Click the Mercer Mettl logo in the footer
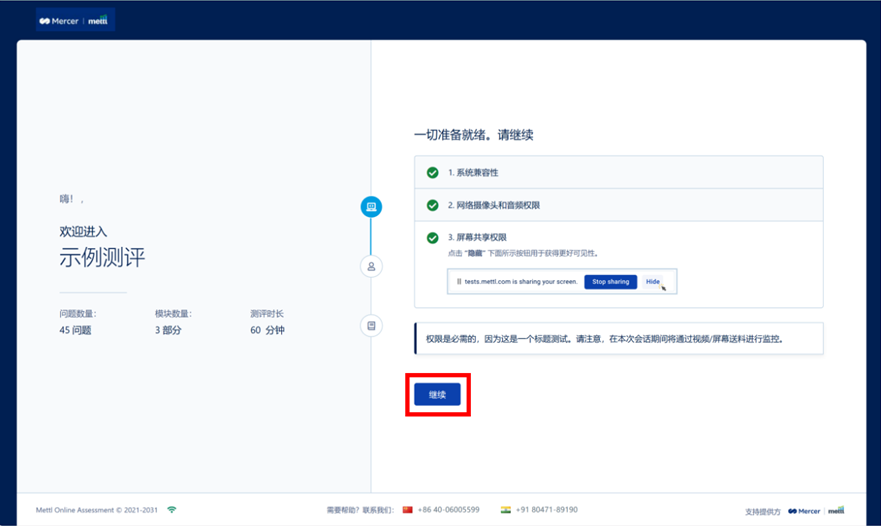This screenshot has height=526, width=881. point(816,511)
